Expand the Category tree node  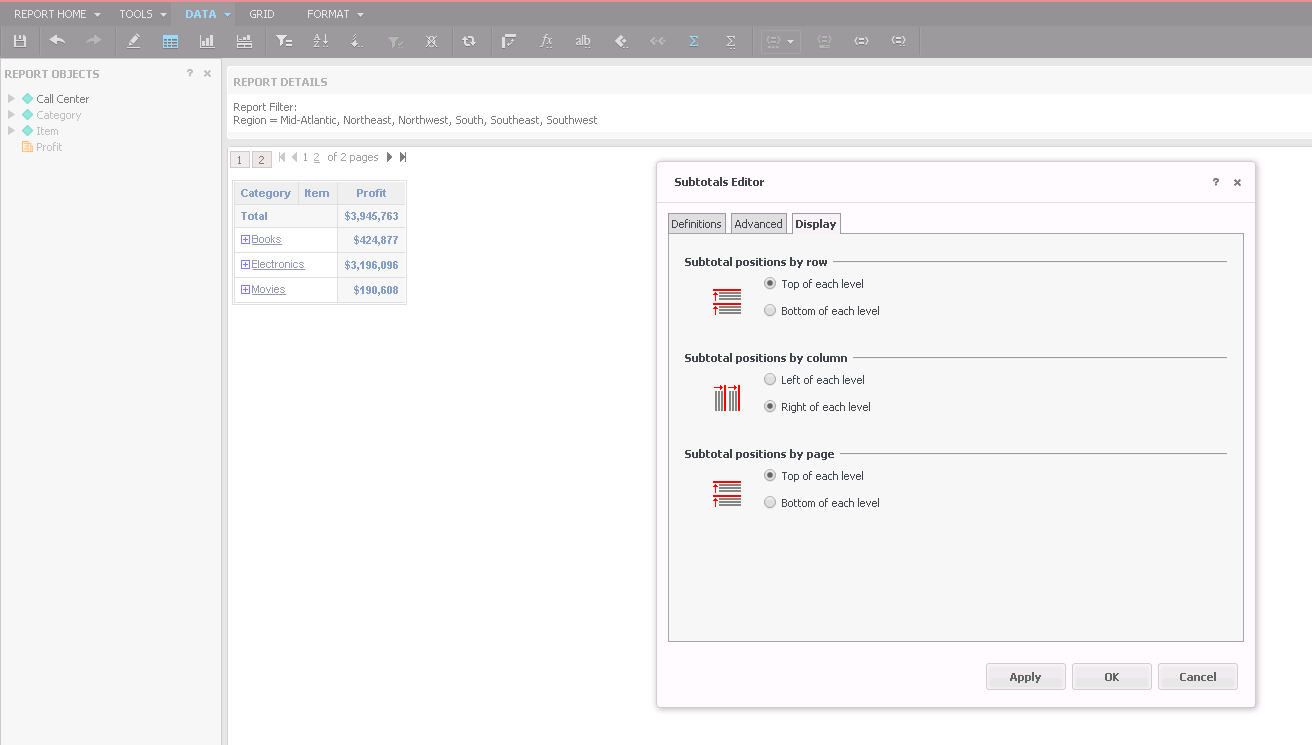[11, 114]
